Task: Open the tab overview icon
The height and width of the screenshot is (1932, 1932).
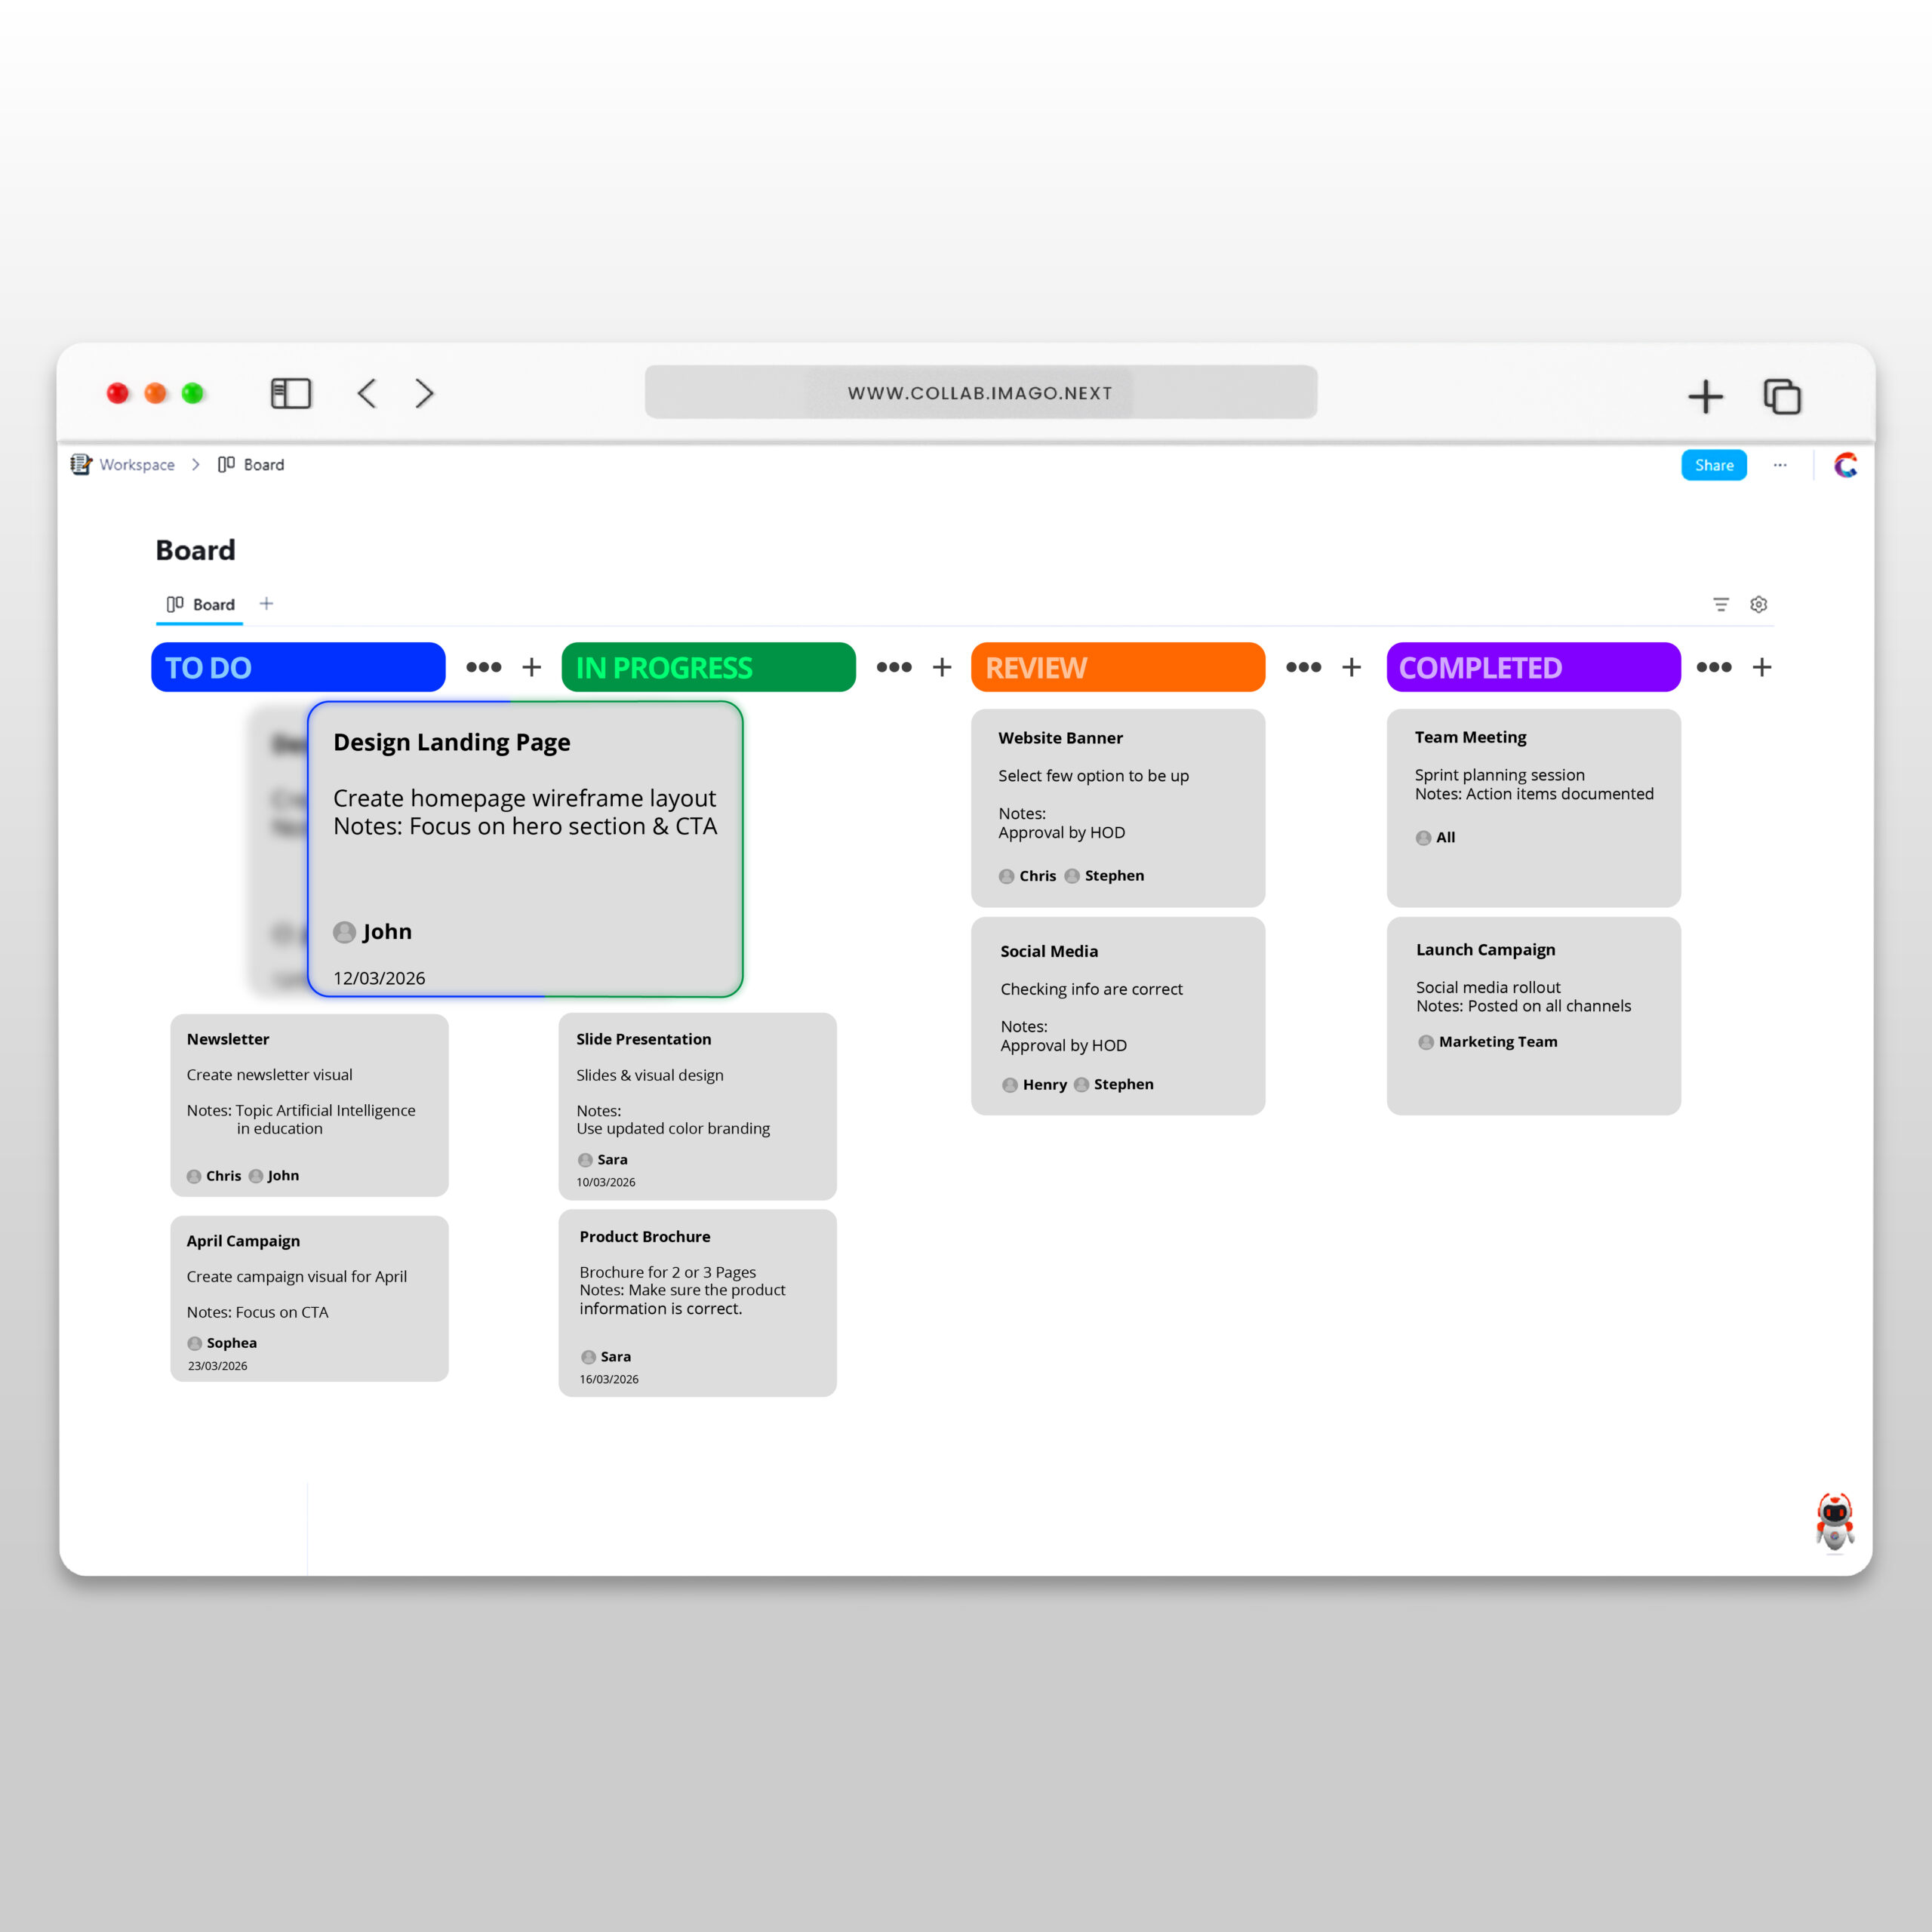Action: (x=1781, y=396)
